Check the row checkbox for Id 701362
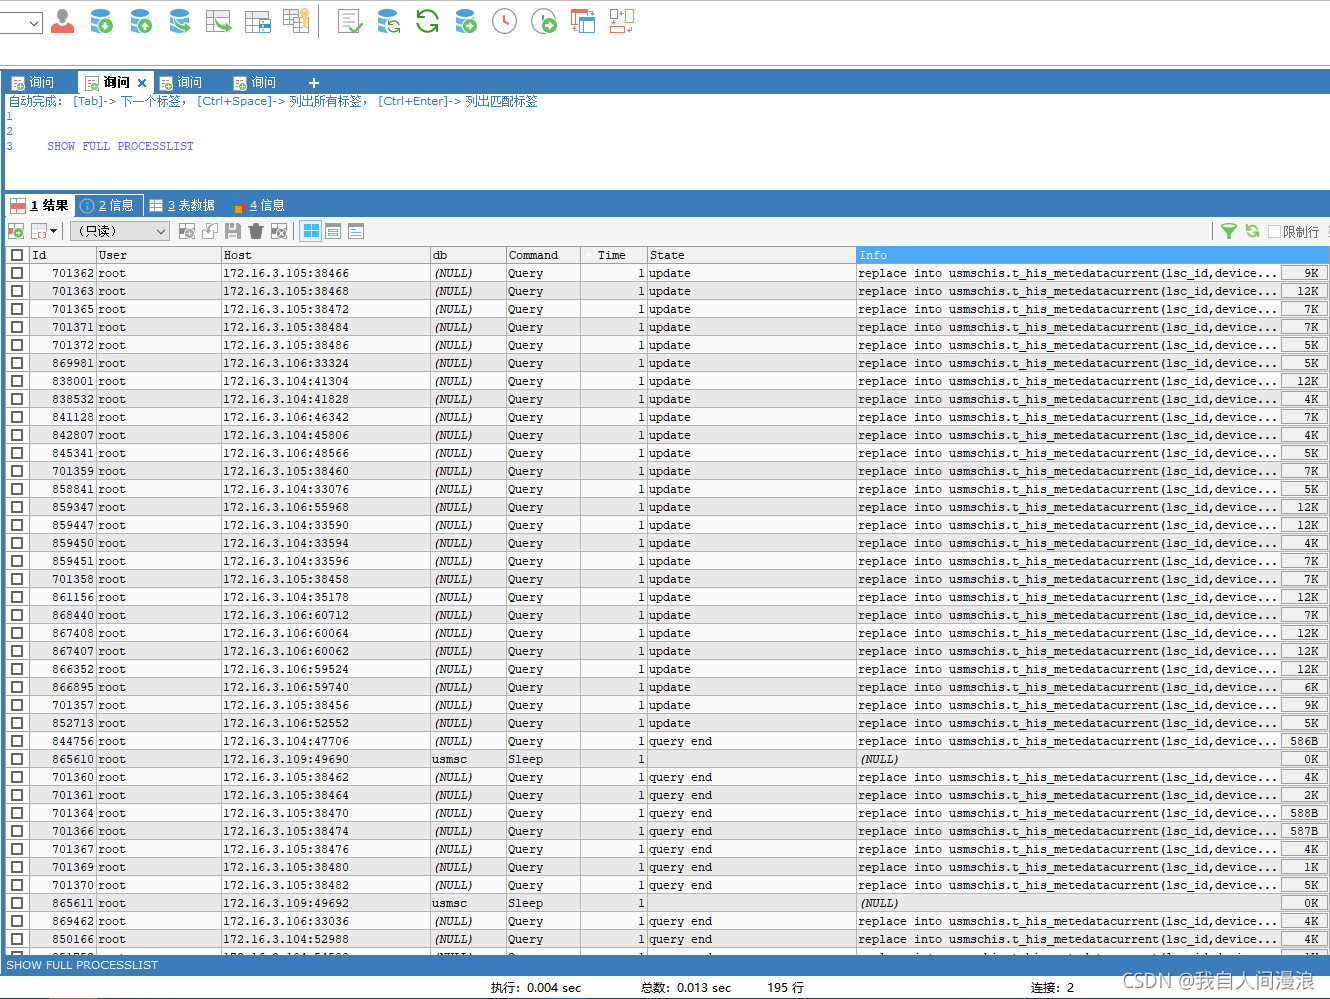This screenshot has height=999, width=1330. 17,273
